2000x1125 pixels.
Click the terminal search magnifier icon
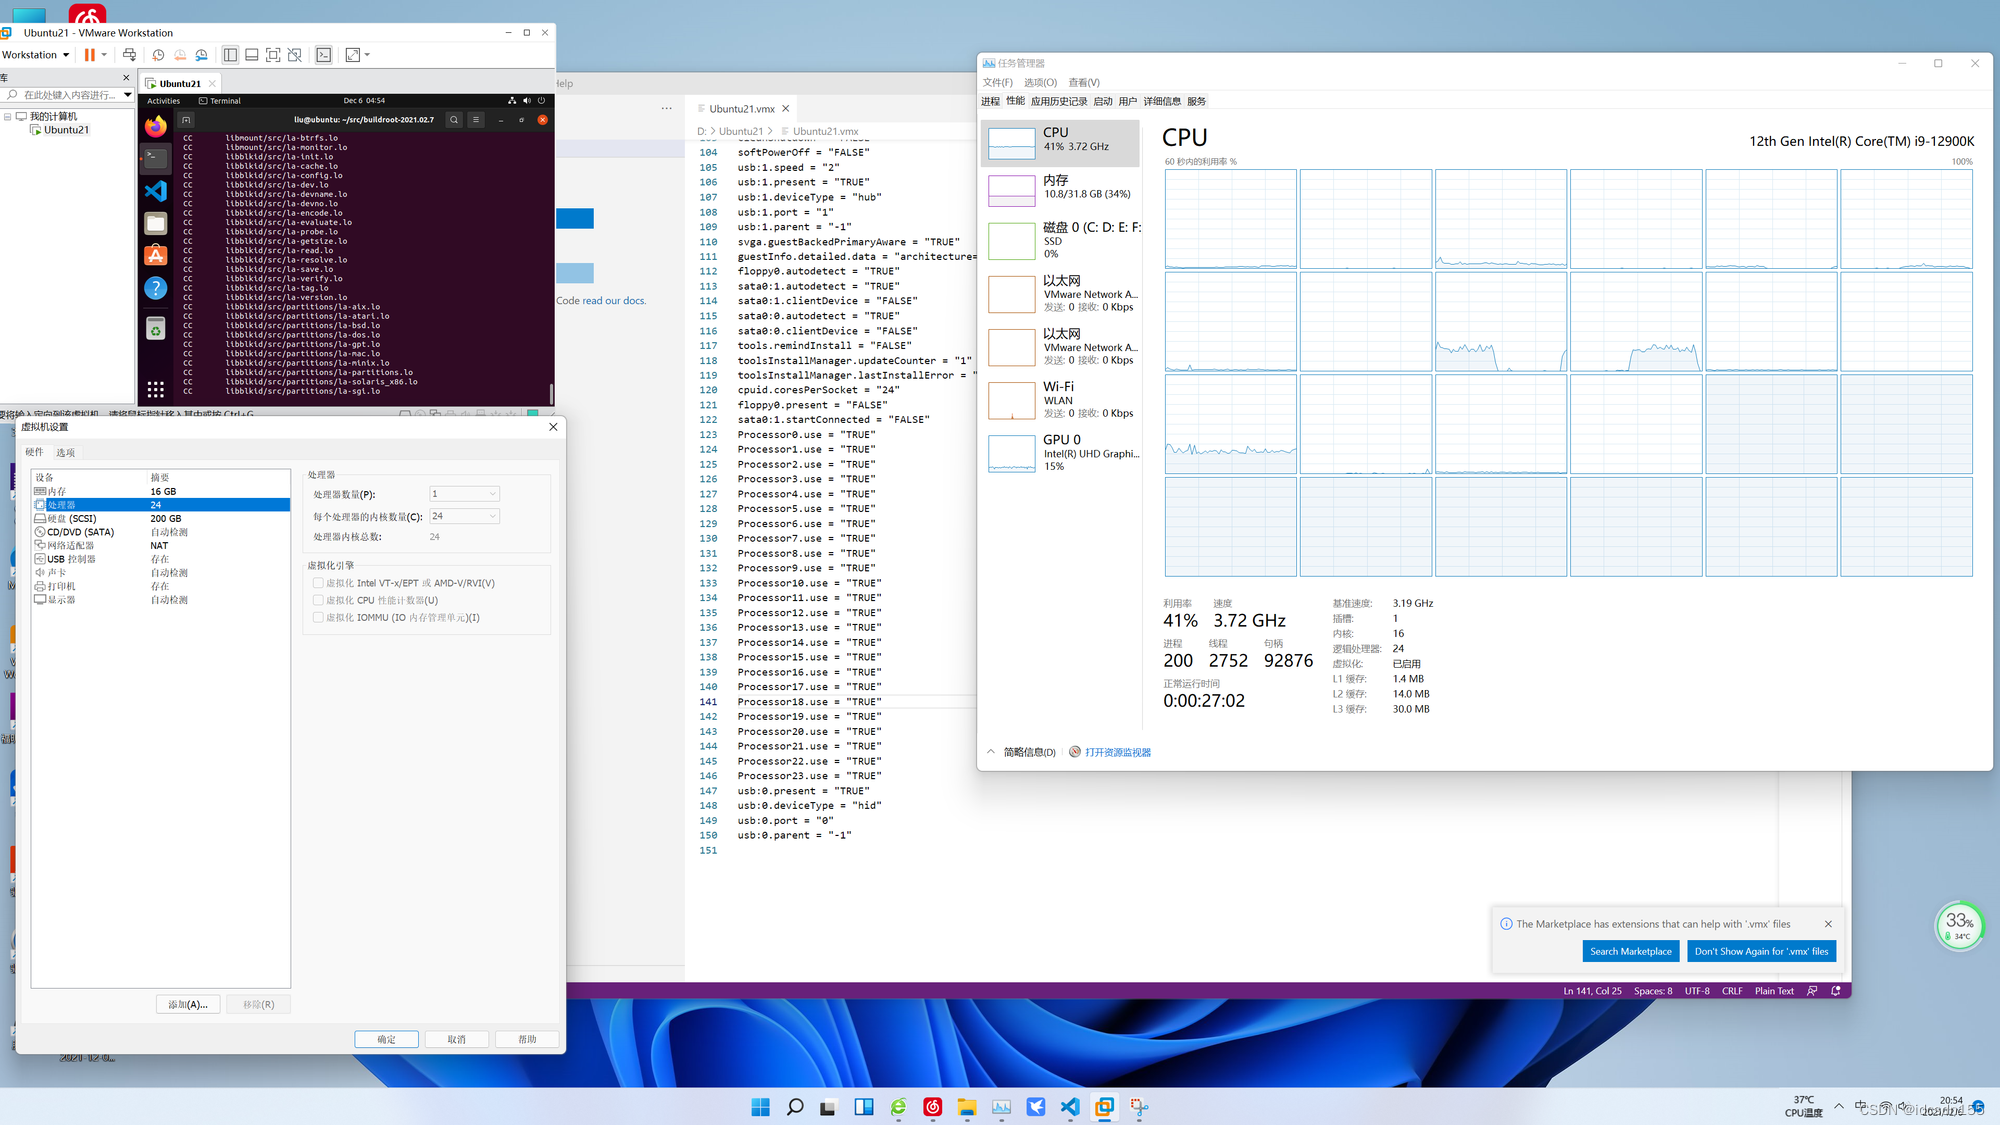pos(454,120)
